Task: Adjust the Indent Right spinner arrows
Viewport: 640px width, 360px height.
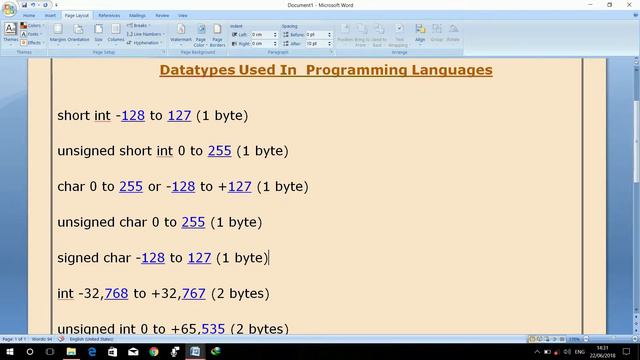Action: (275, 43)
